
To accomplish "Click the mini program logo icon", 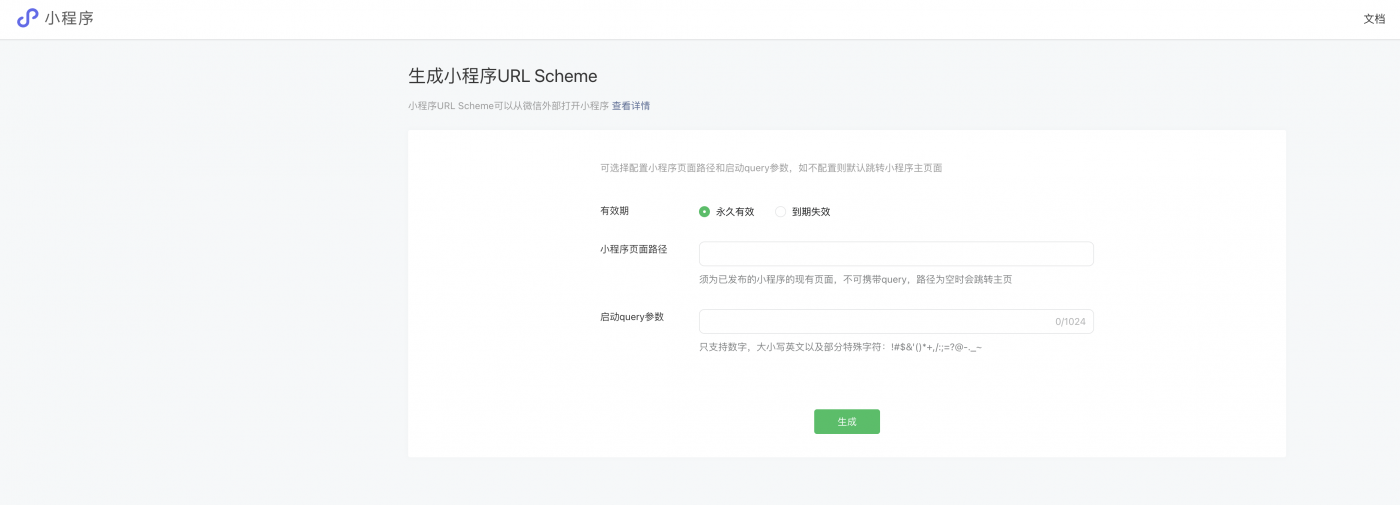I will pyautogui.click(x=27, y=18).
